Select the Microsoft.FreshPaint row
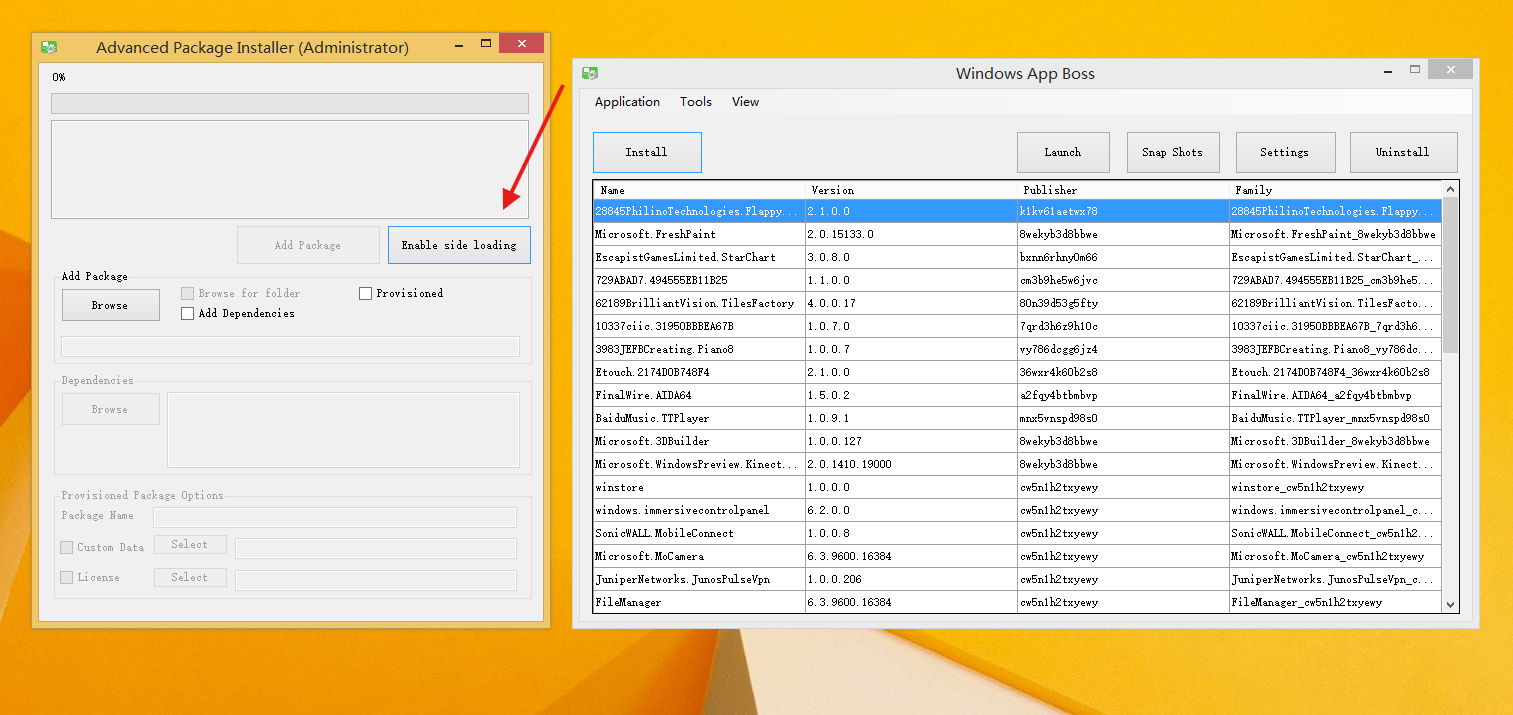Viewport: 1513px width, 715px height. pos(1018,234)
